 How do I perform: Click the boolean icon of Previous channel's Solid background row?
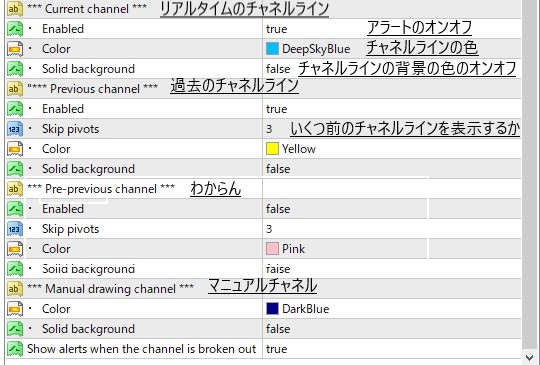point(15,169)
